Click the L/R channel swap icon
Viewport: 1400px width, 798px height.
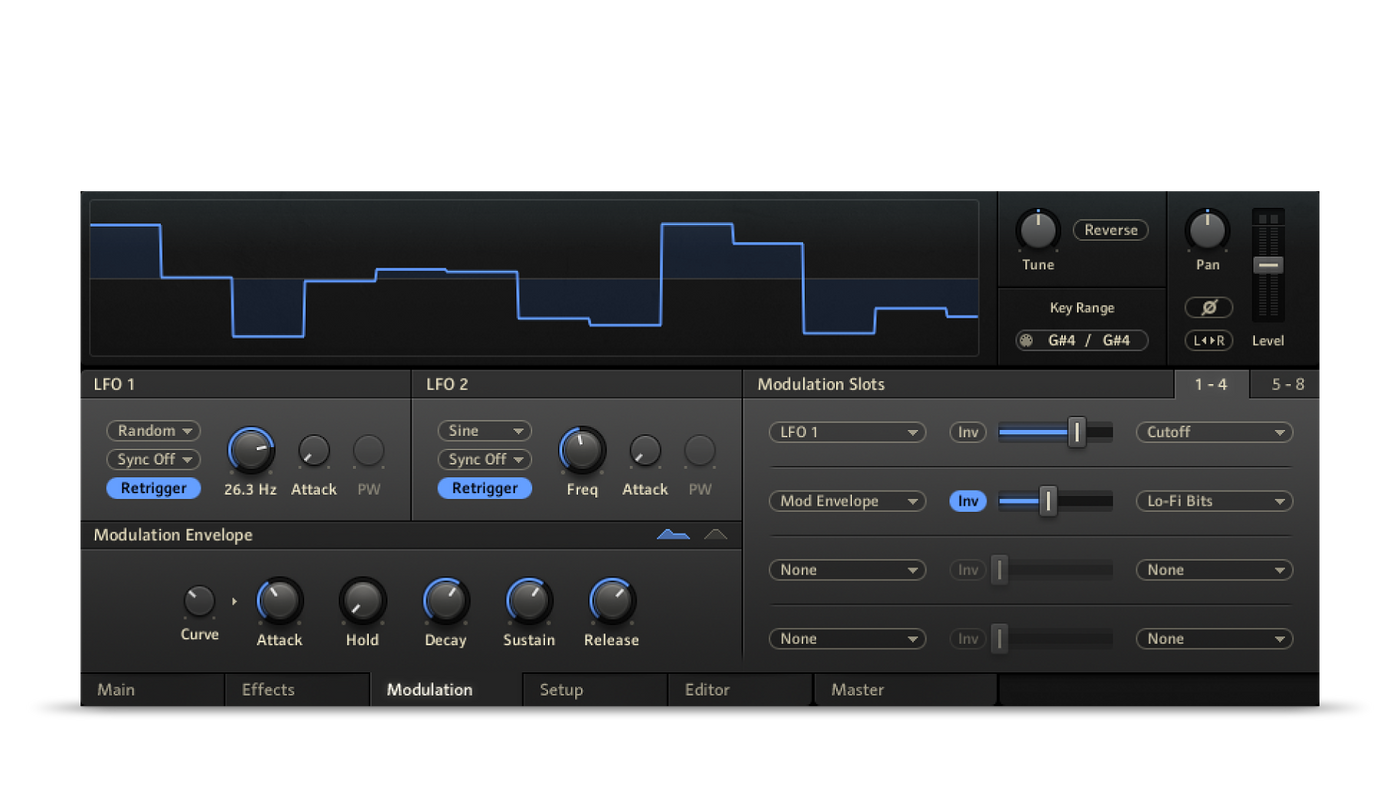tap(1208, 341)
